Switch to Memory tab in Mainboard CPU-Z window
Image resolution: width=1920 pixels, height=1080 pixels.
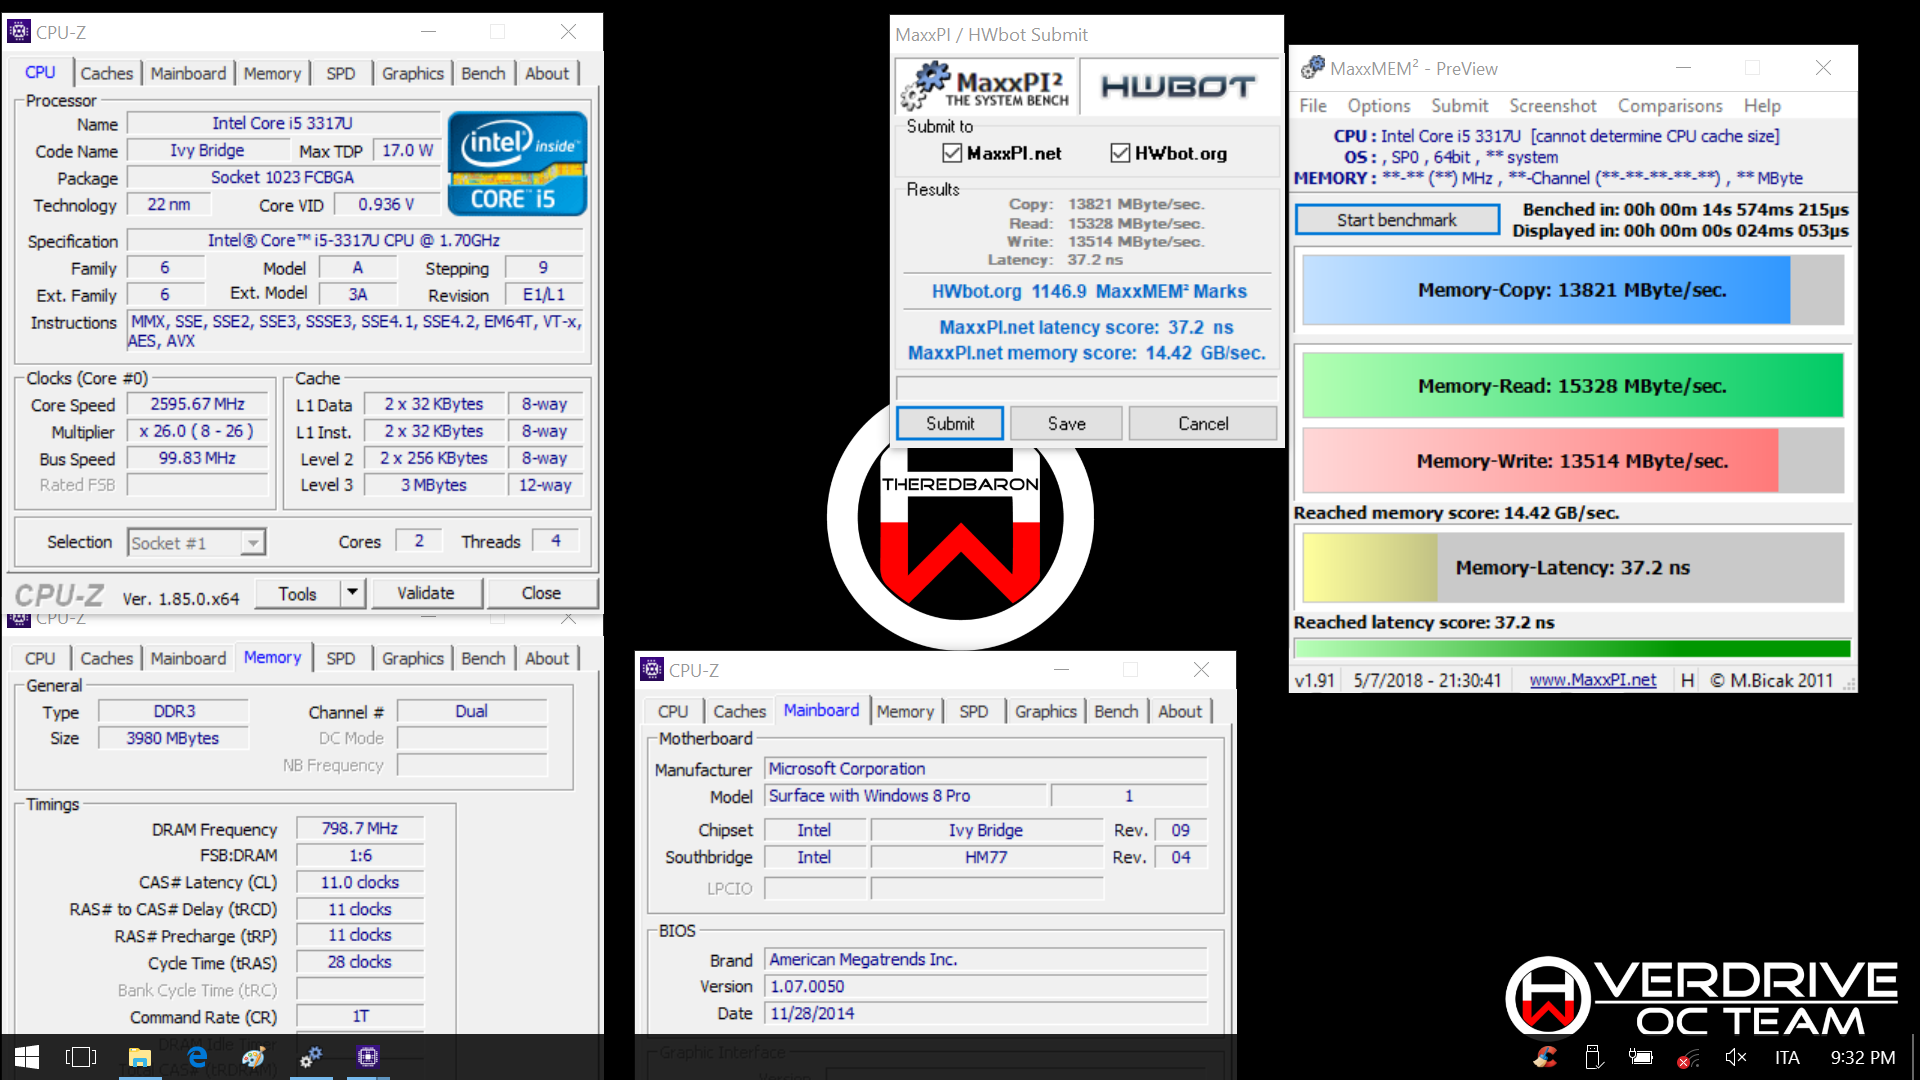[905, 711]
